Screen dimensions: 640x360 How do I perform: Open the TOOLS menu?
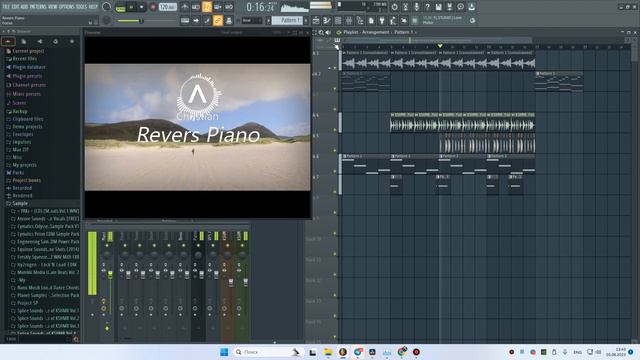pos(82,7)
